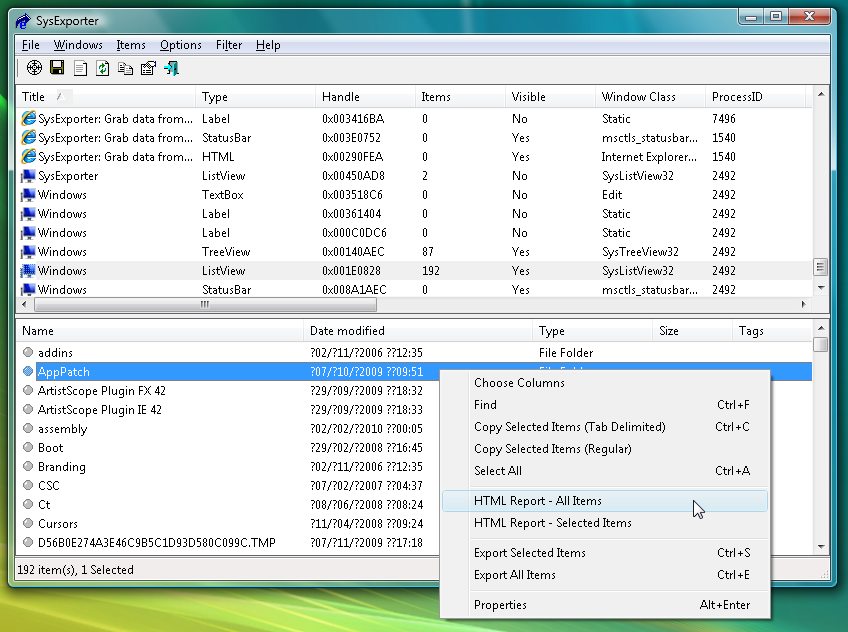
Task: Click the circle icon beside the D56B0E274A3E46C9B5C1D93D580C099C.TMP entry
Action: (28, 542)
